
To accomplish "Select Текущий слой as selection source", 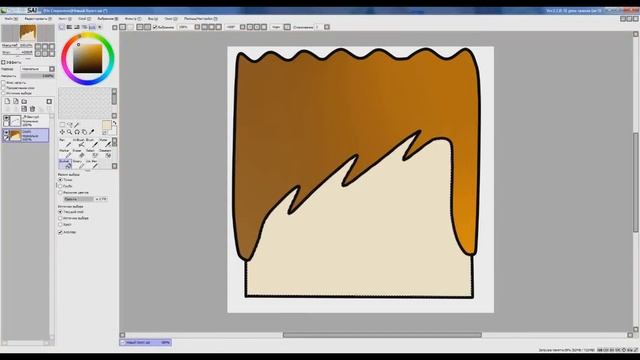I will [60, 212].
